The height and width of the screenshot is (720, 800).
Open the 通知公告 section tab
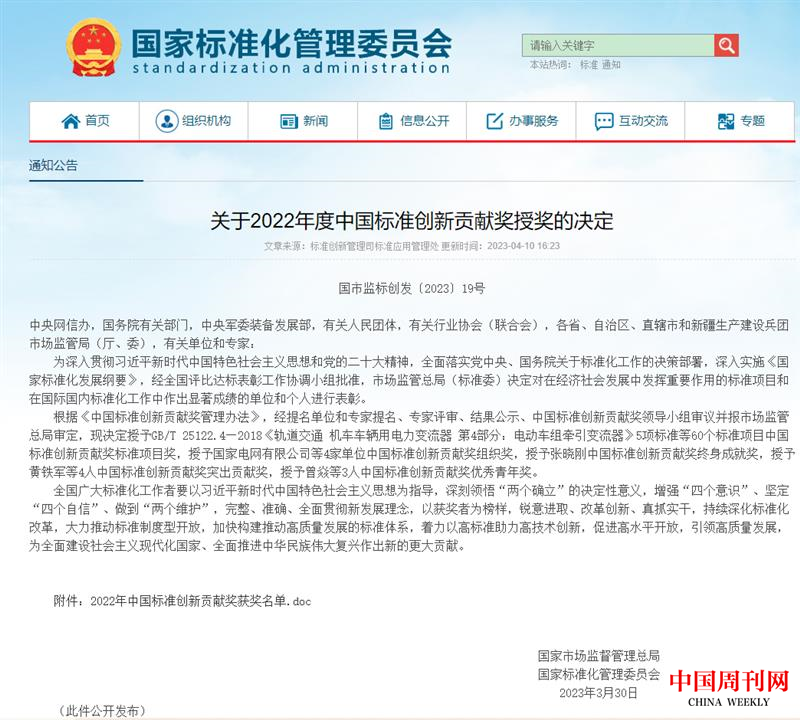(x=53, y=166)
